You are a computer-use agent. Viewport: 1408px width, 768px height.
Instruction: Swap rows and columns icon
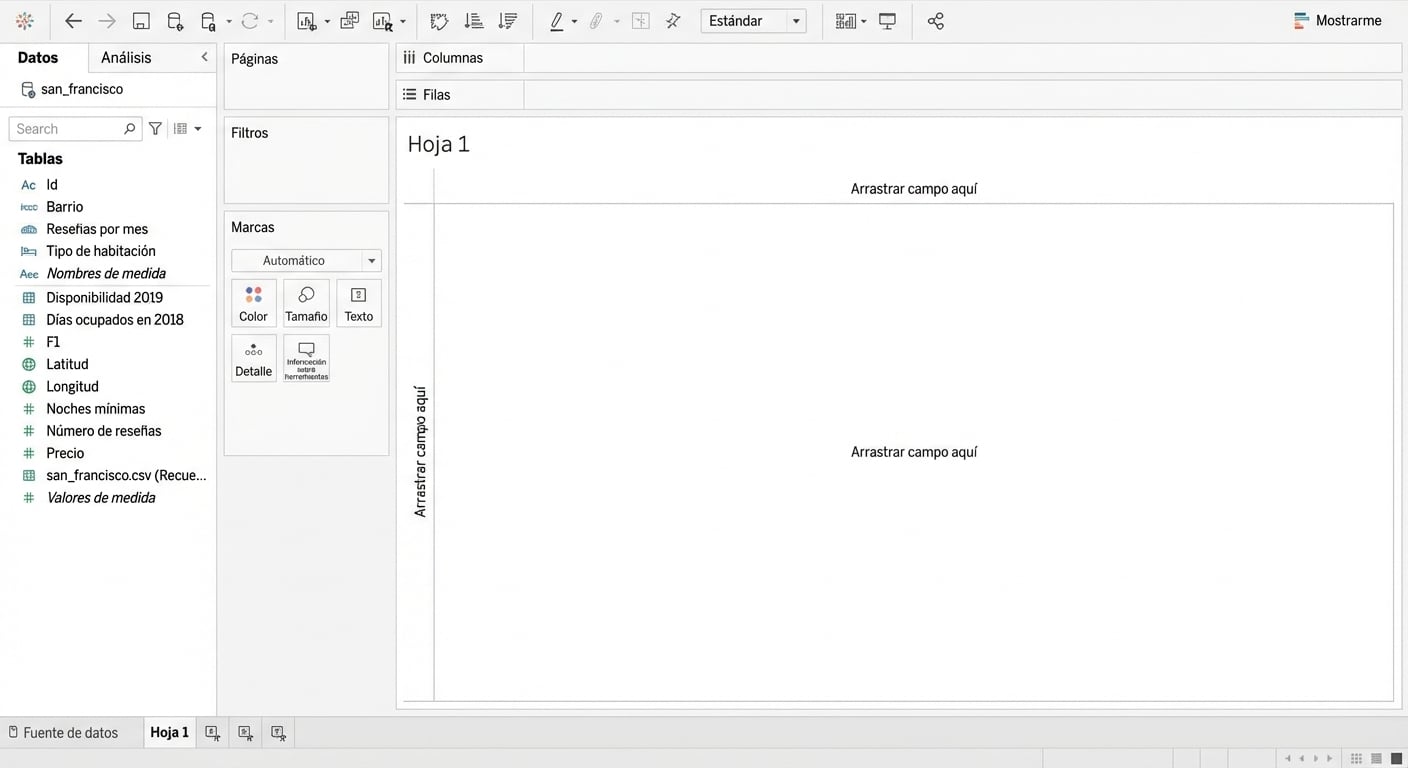(438, 21)
